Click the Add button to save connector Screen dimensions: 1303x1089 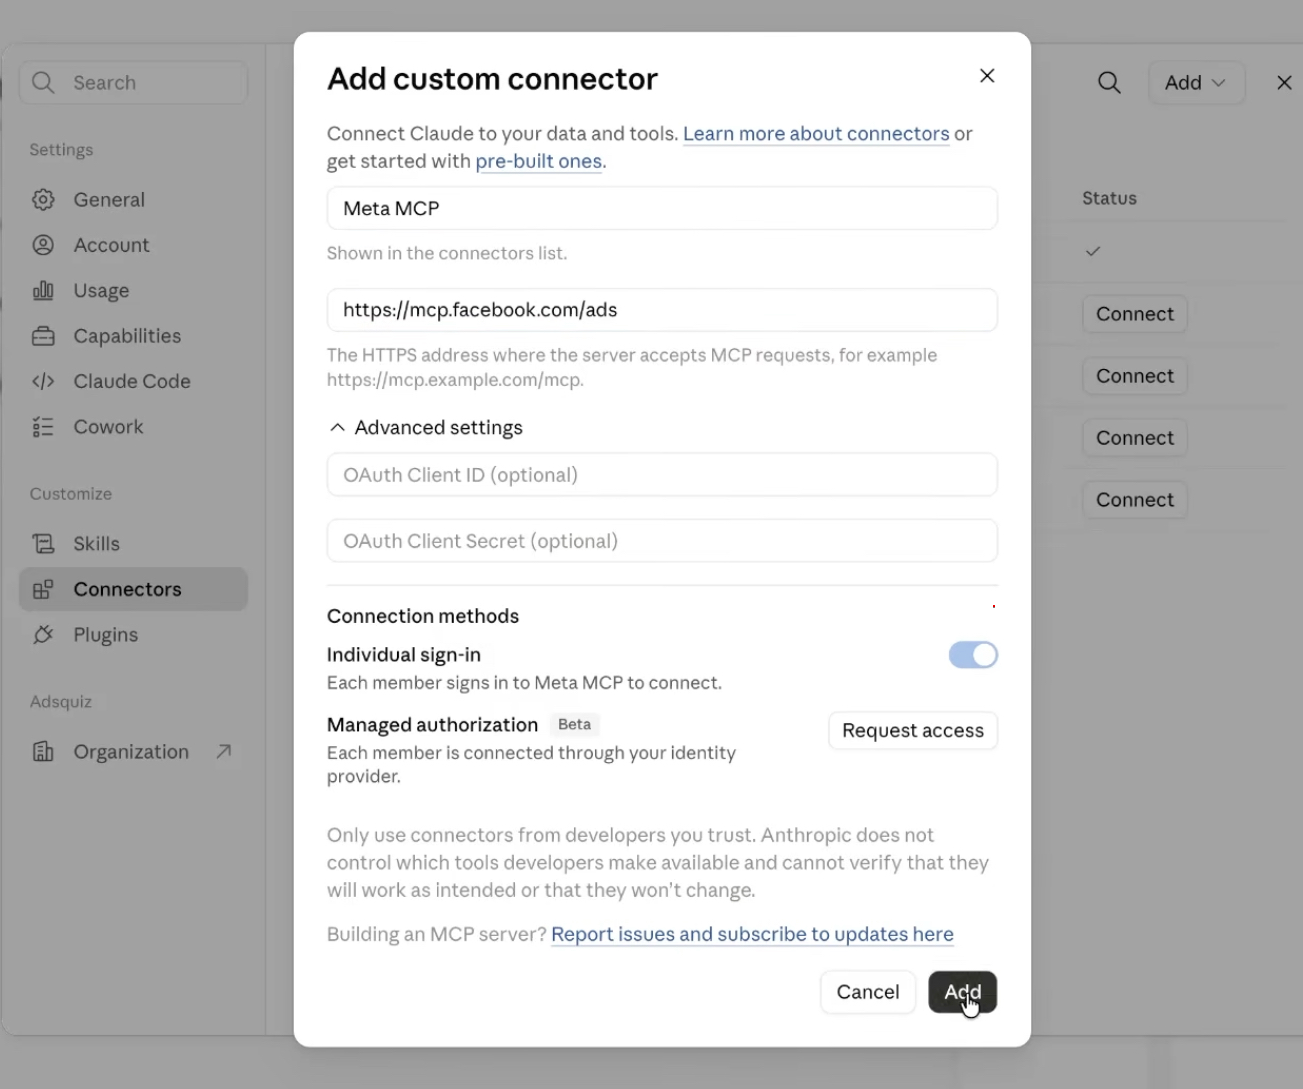[x=962, y=992]
